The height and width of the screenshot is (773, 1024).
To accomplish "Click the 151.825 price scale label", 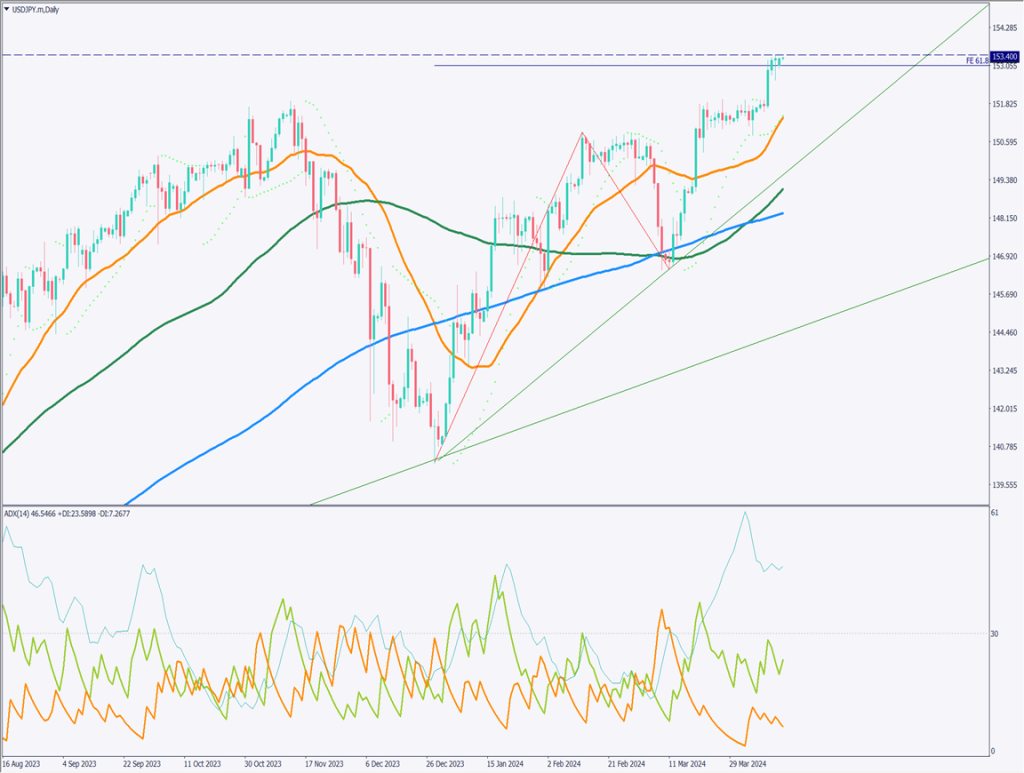I will tap(1004, 104).
